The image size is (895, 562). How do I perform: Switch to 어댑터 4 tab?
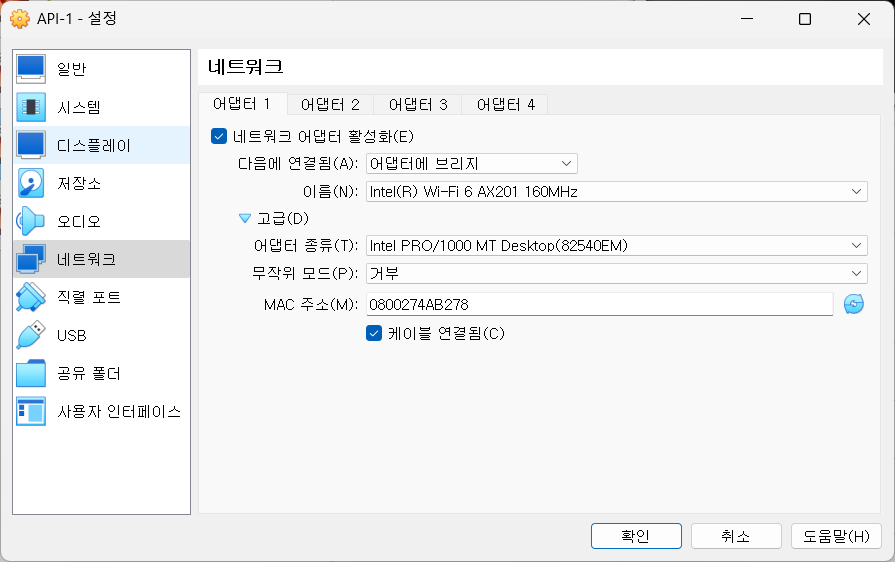click(506, 104)
